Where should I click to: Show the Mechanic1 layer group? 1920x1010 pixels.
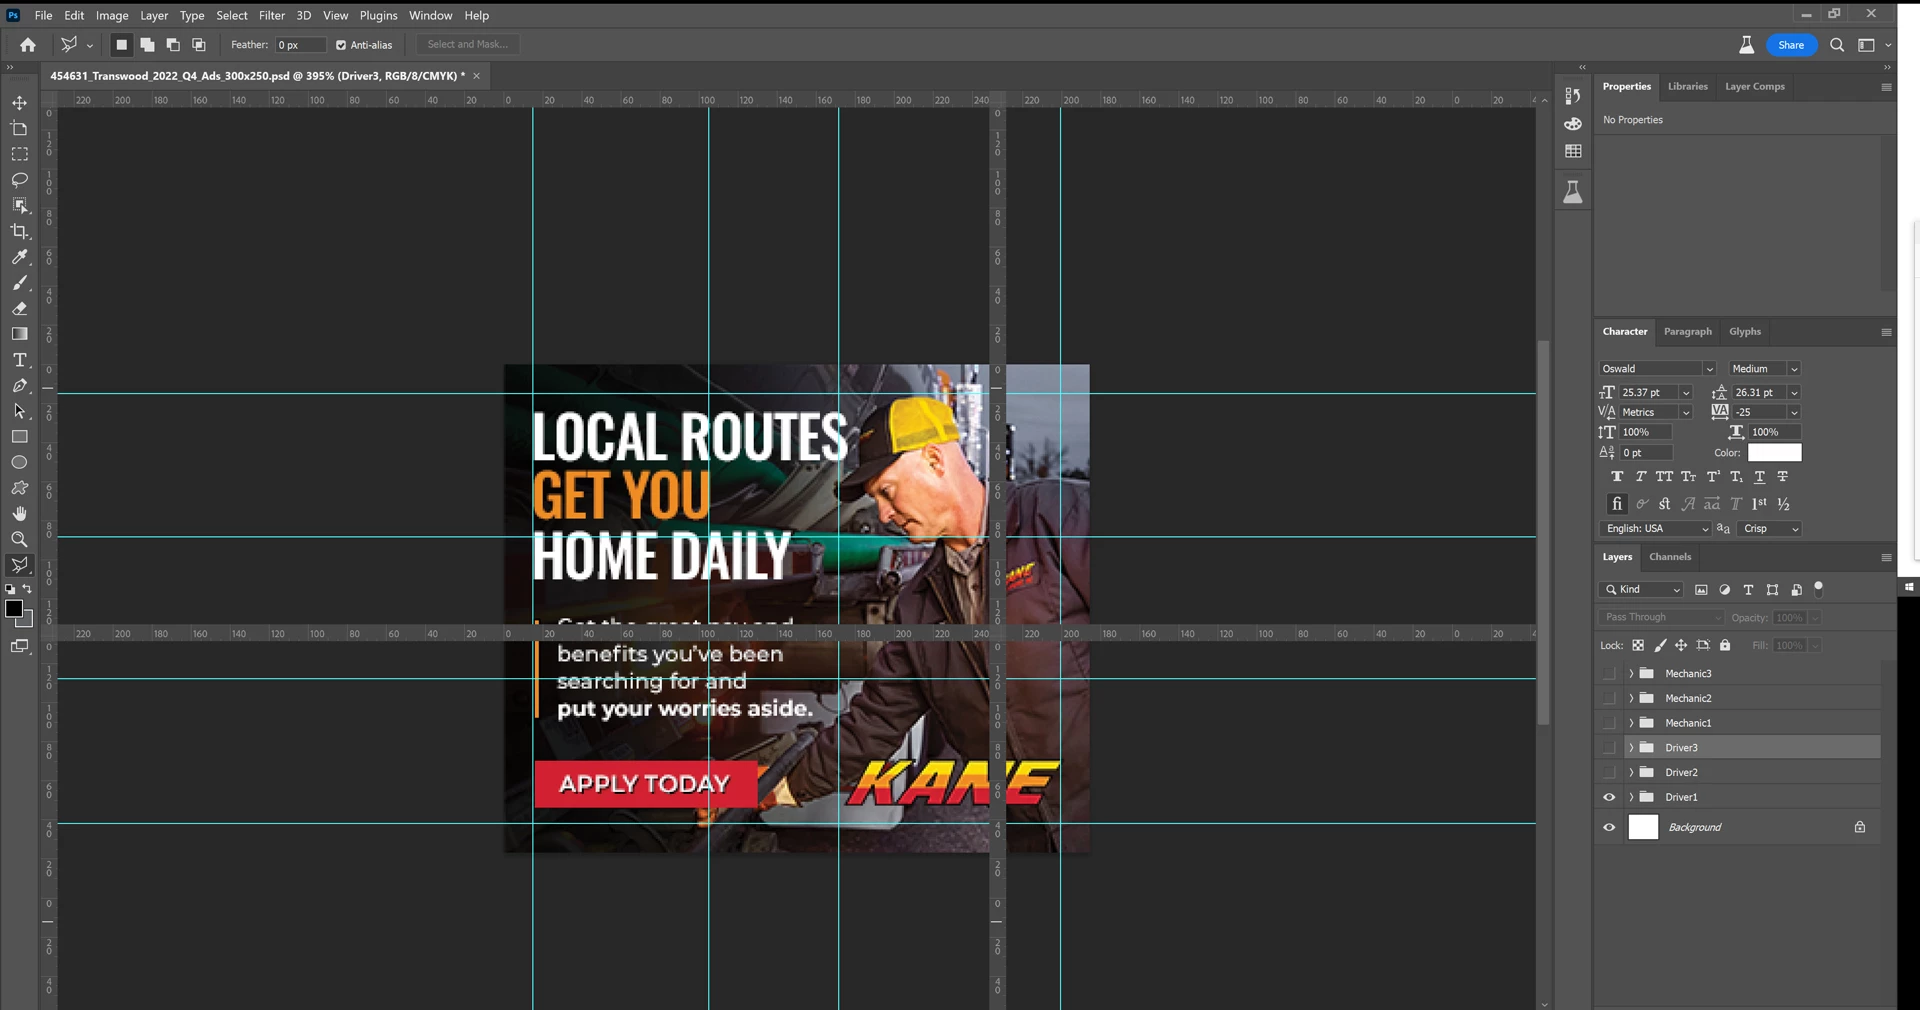coord(1609,723)
